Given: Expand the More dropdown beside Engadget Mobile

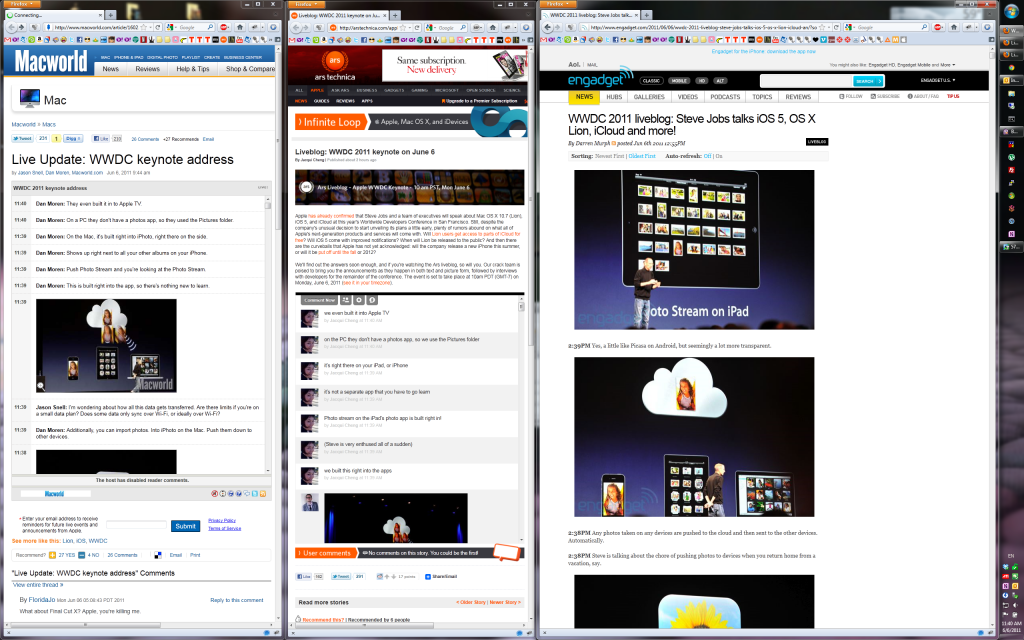Looking at the screenshot, I should coord(947,65).
